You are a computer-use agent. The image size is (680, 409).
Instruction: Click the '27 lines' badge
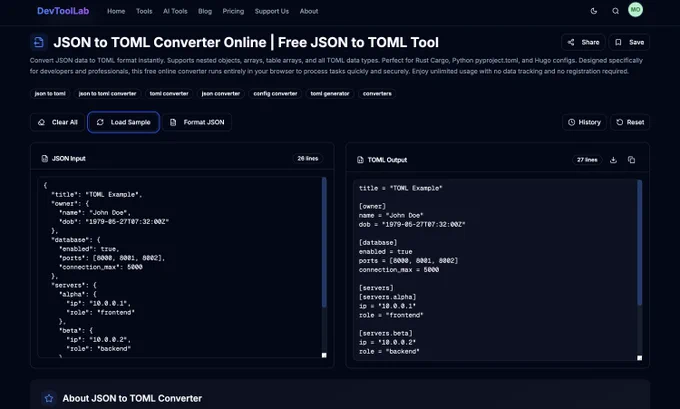[x=587, y=160]
